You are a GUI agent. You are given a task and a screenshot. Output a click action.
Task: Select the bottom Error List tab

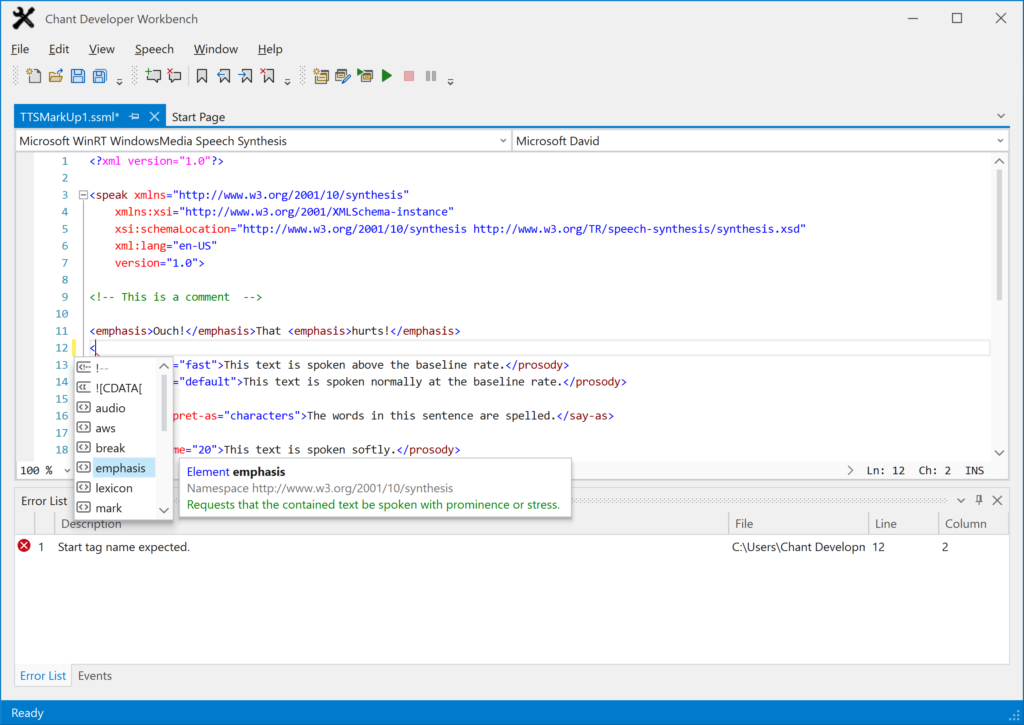point(42,676)
